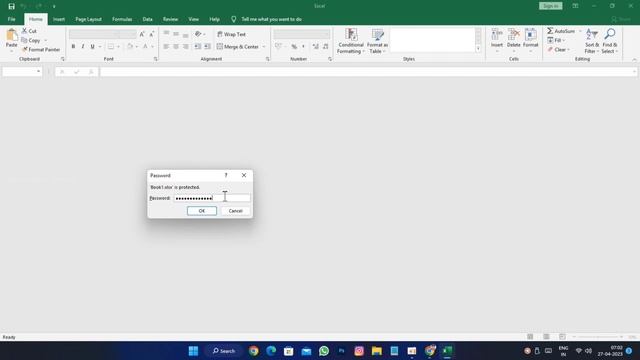The width and height of the screenshot is (640, 360).
Task: Open Conditional Formatting menu
Action: pyautogui.click(x=351, y=41)
